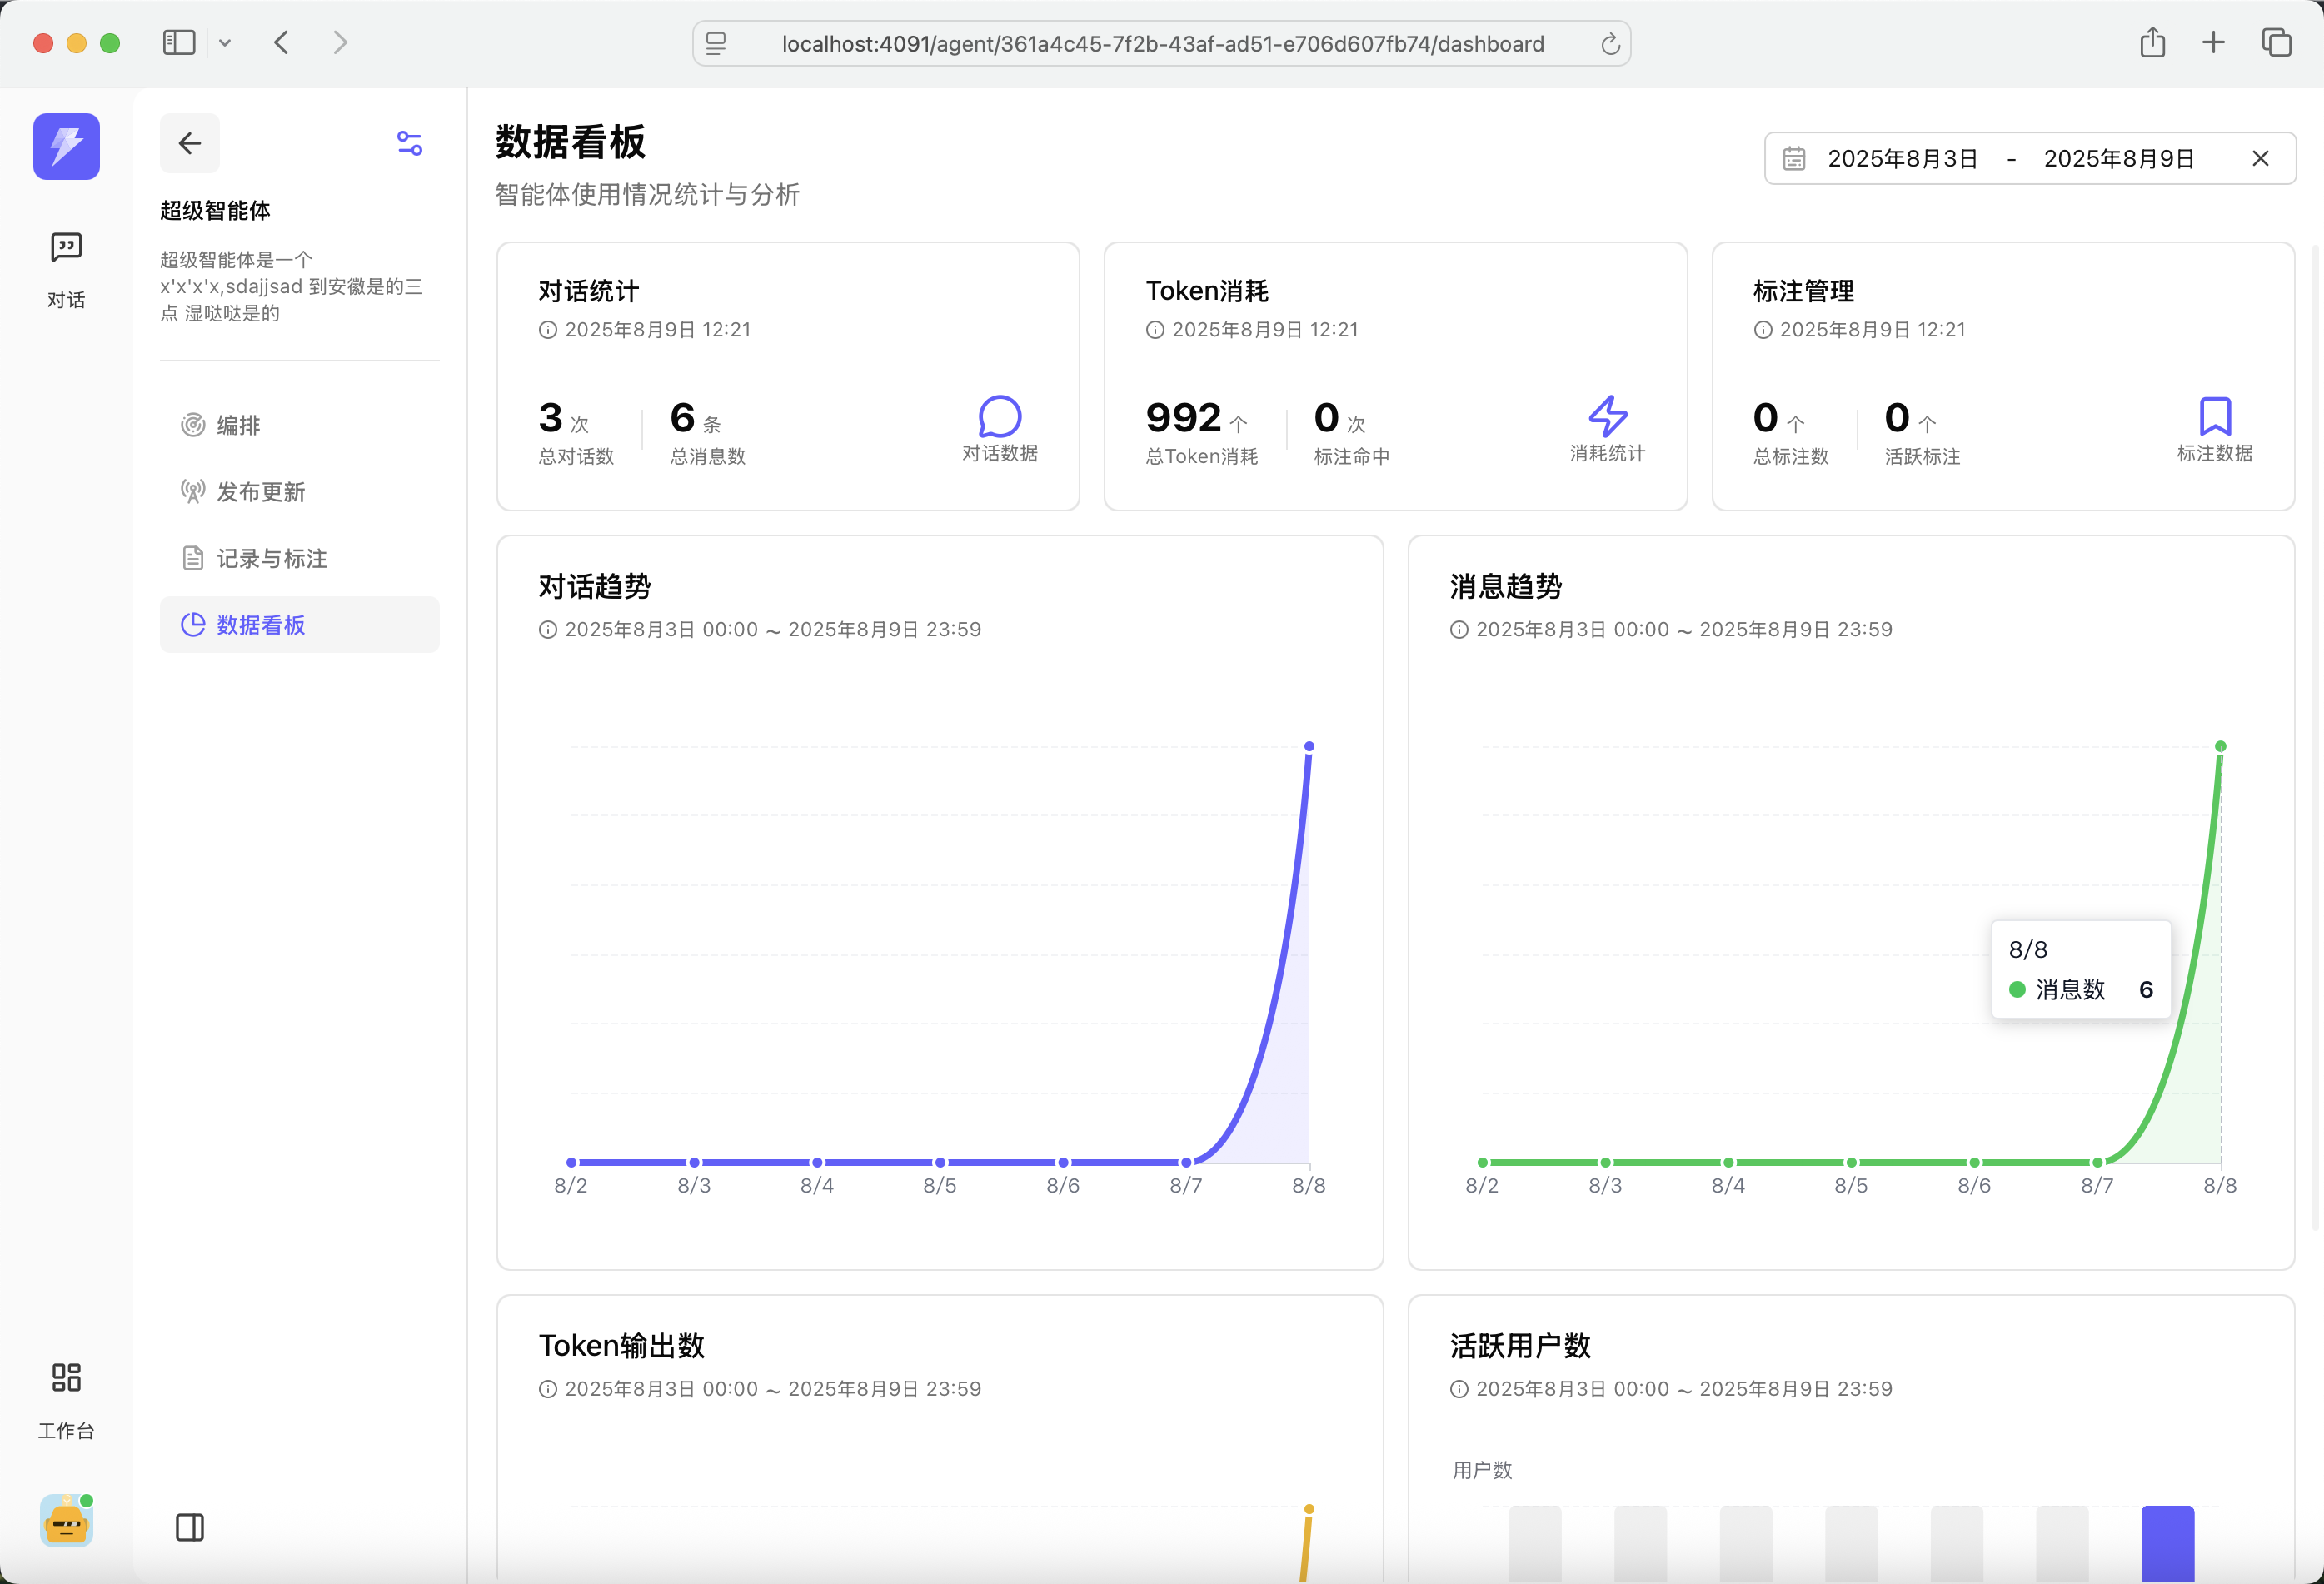The height and width of the screenshot is (1584, 2324).
Task: Click the user avatar at bottom left
Action: click(66, 1521)
